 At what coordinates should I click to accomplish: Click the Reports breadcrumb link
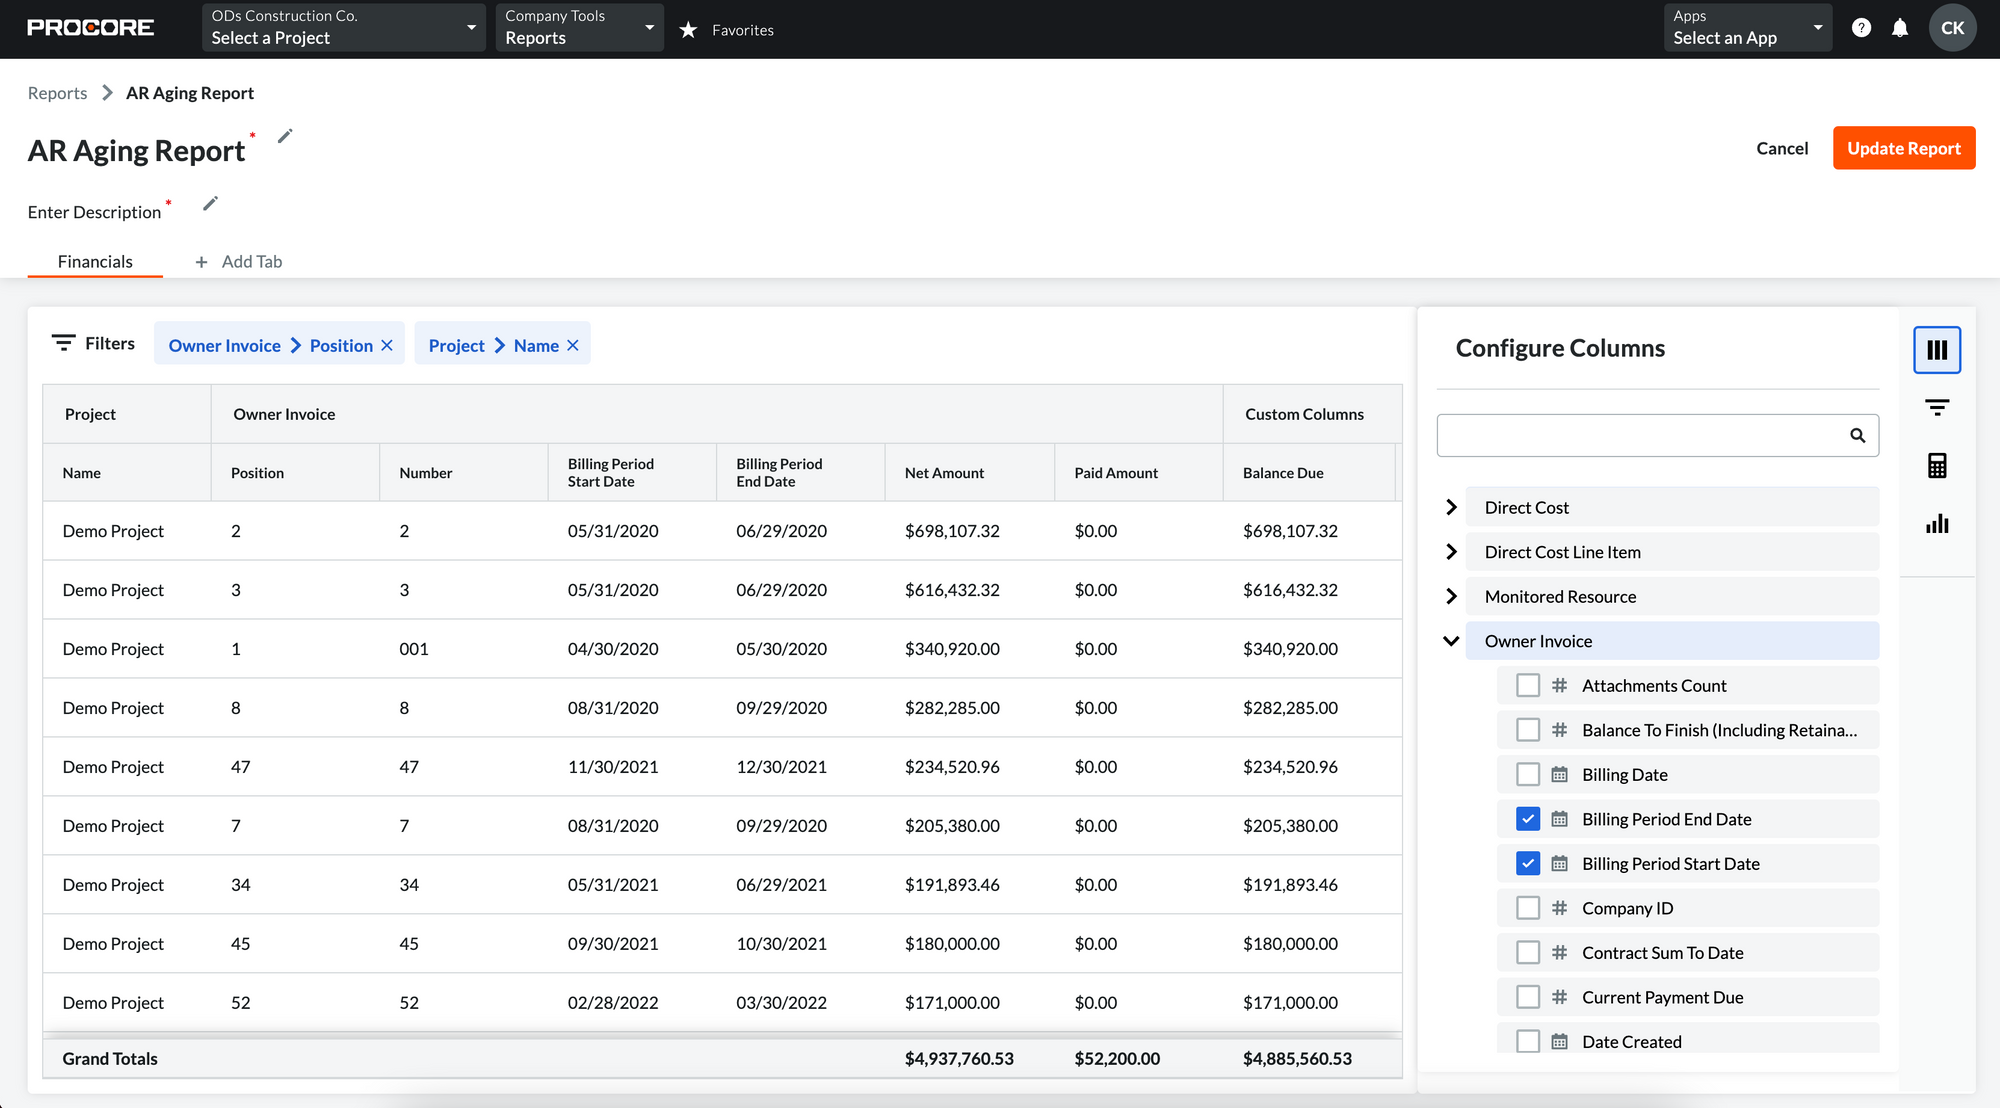(57, 93)
